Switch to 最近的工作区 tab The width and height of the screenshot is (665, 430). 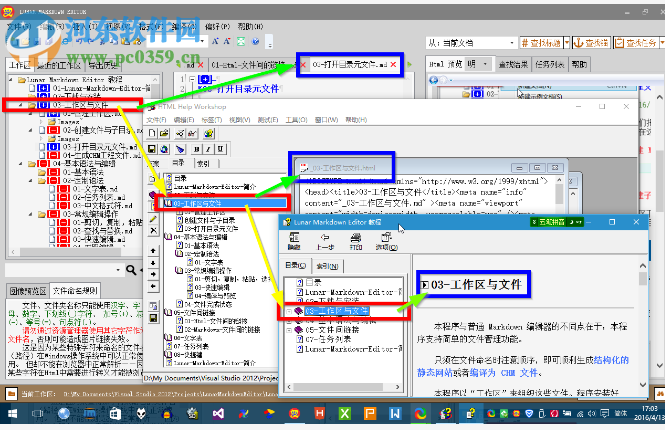59,65
